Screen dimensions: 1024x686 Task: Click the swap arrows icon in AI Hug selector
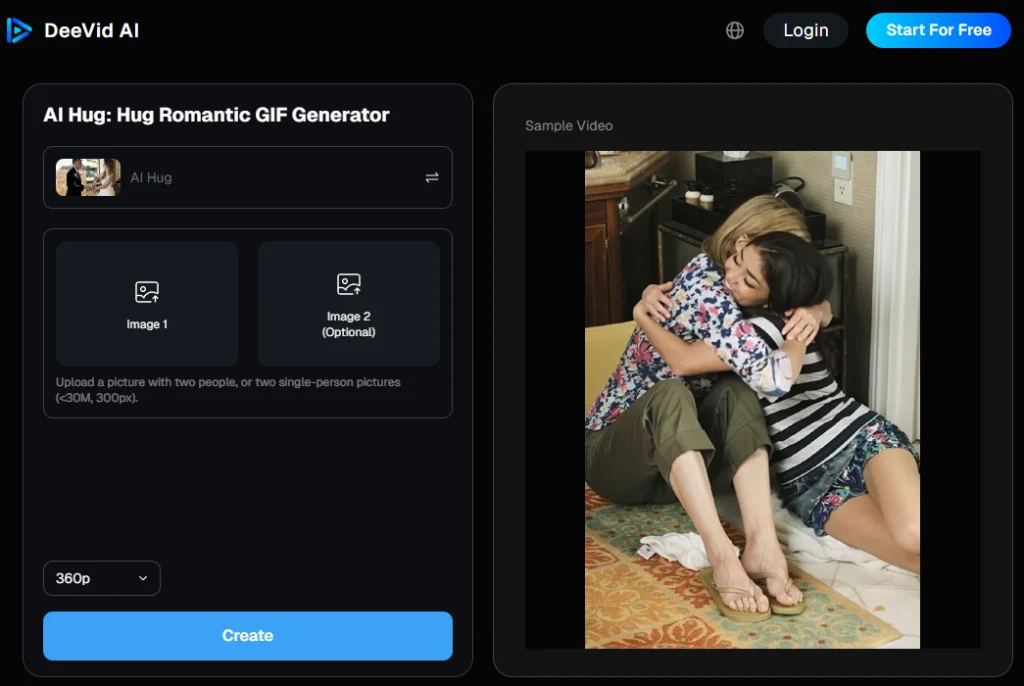coord(432,178)
